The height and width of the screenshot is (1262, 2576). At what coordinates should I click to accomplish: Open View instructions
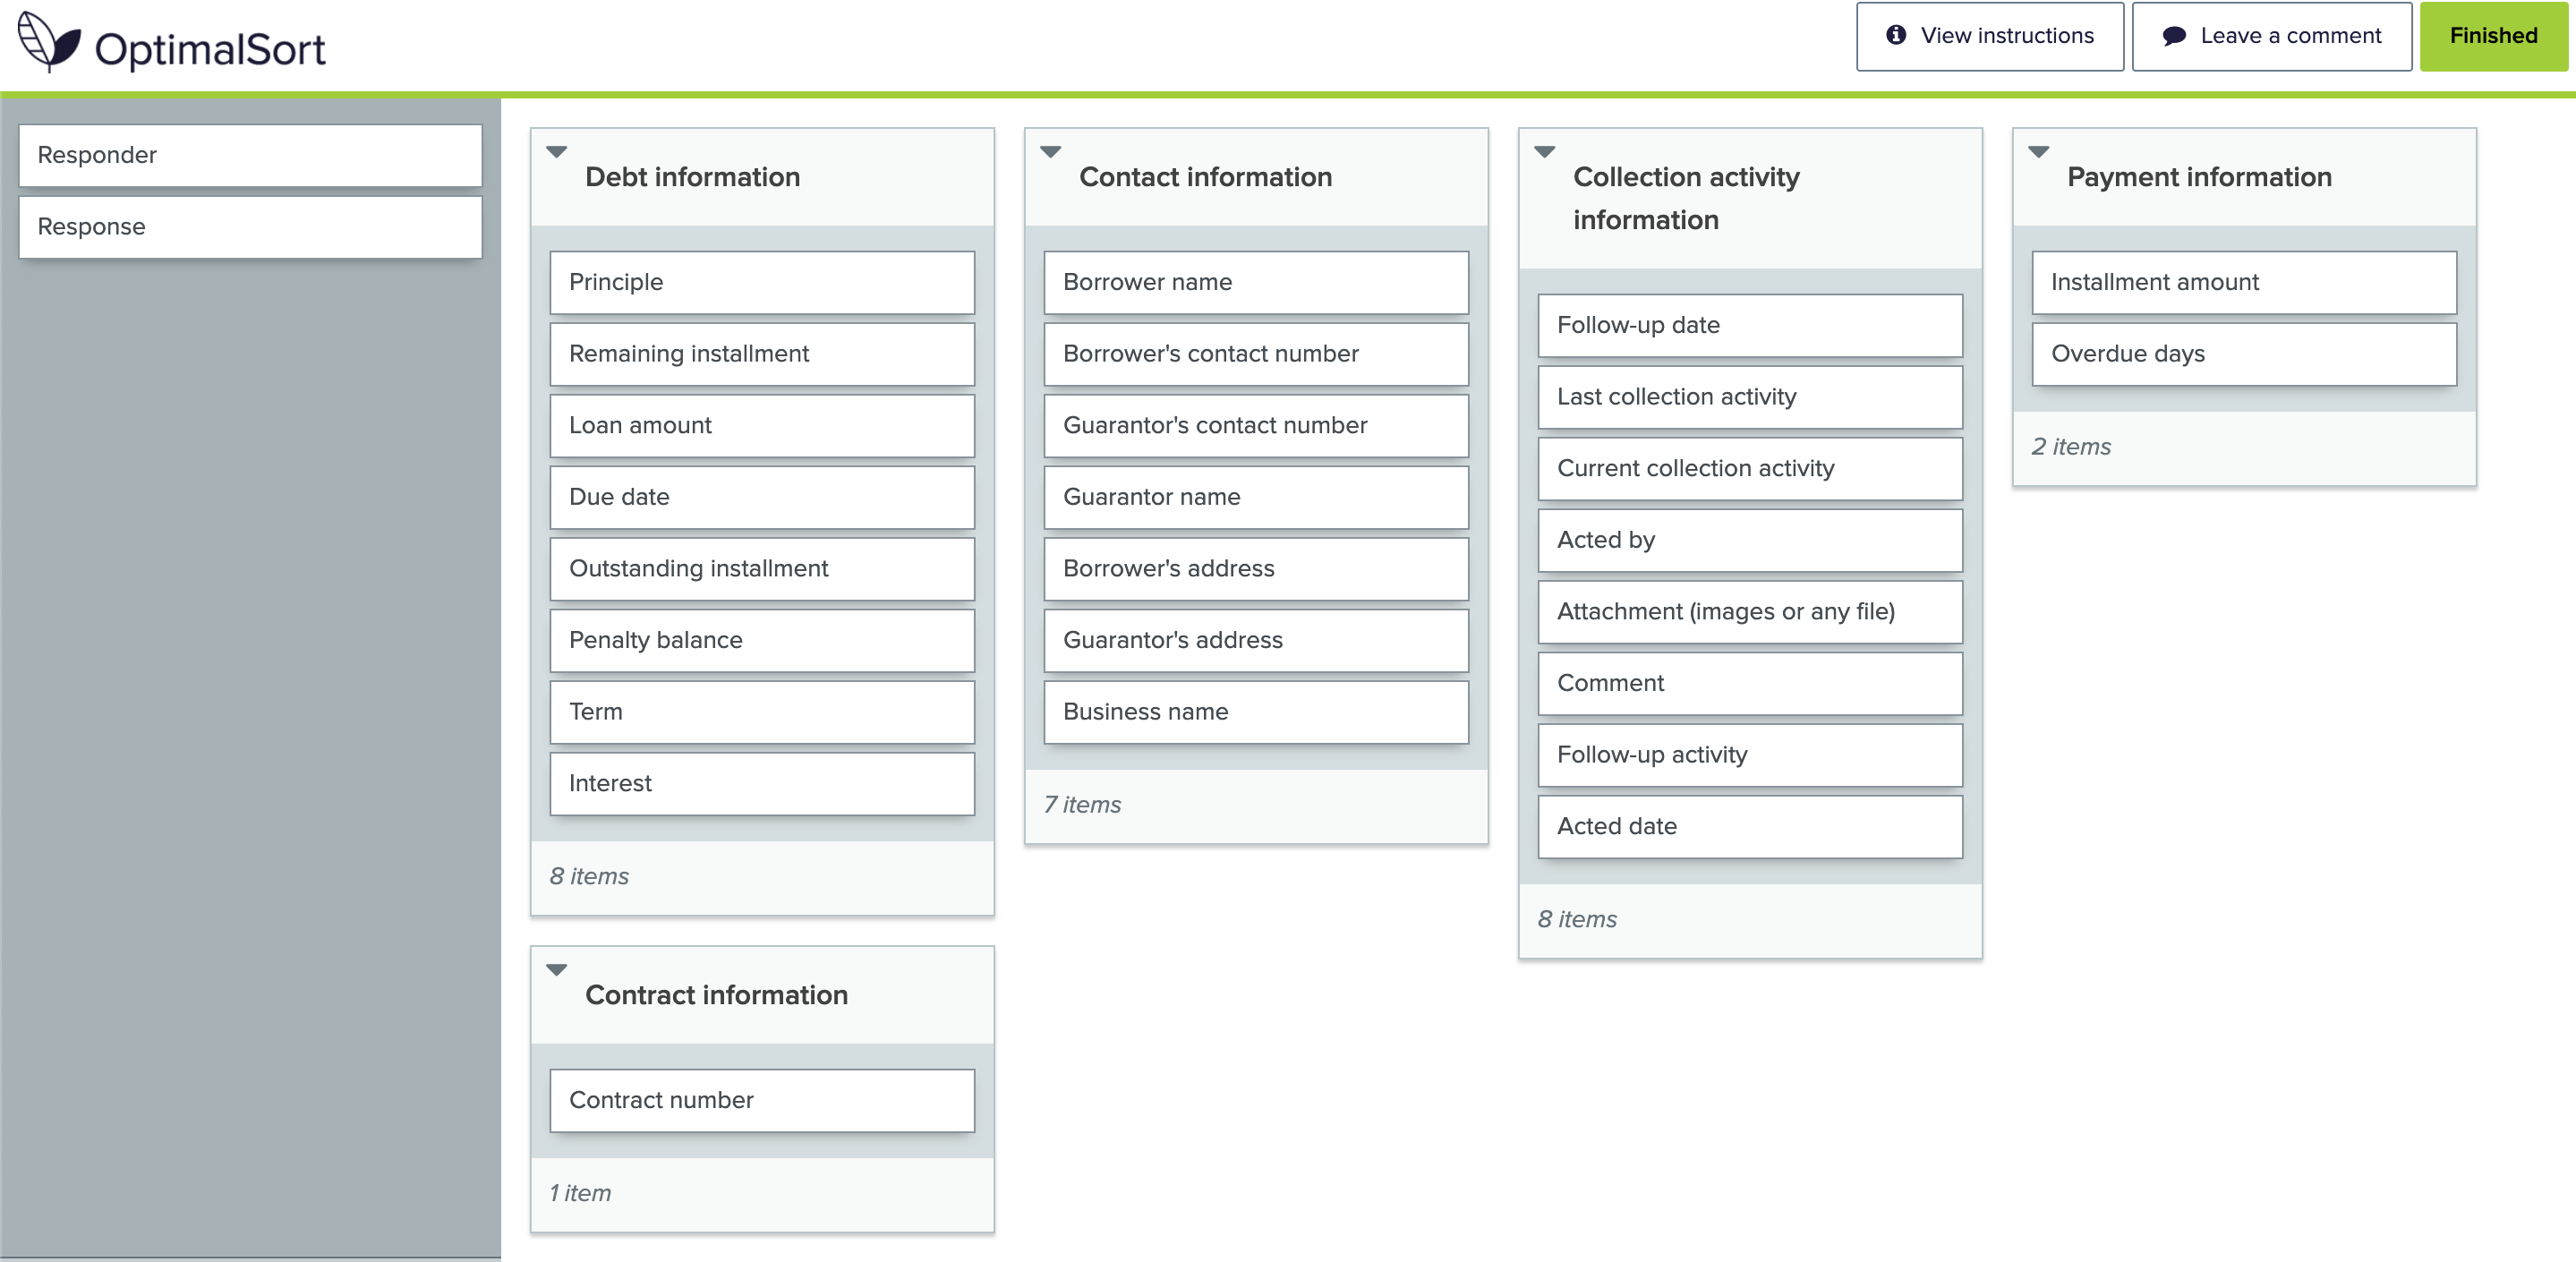pos(1990,36)
